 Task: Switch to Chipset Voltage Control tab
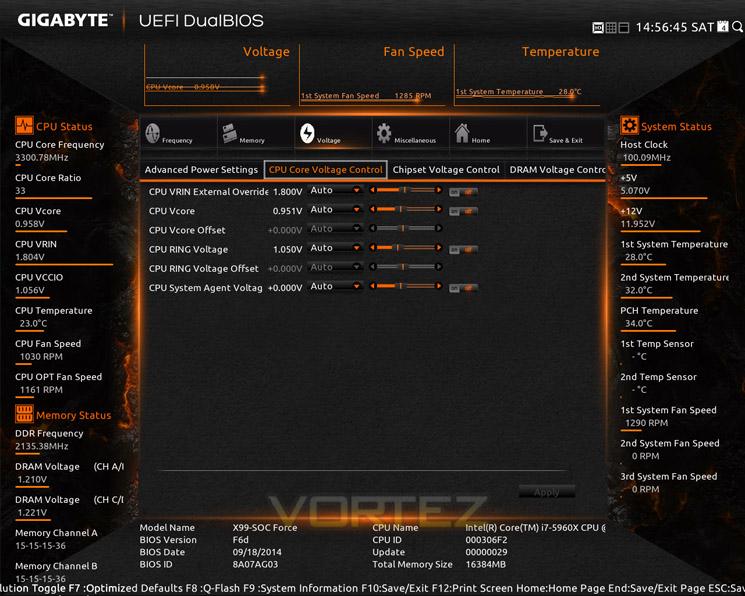point(446,170)
